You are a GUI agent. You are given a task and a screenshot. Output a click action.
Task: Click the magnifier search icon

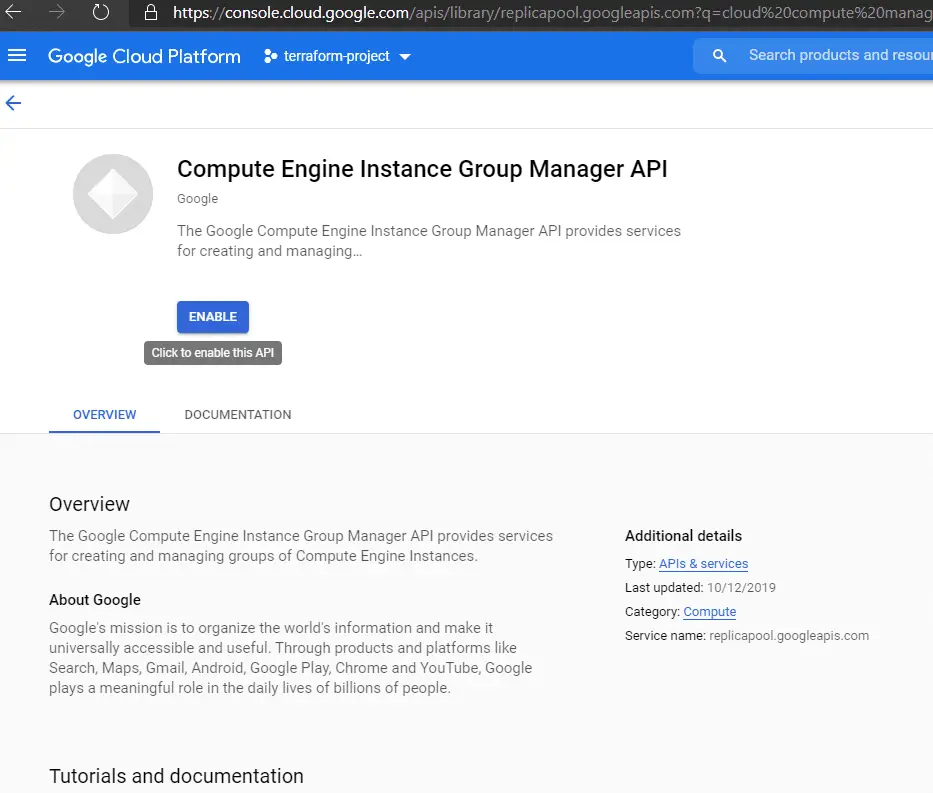[719, 56]
